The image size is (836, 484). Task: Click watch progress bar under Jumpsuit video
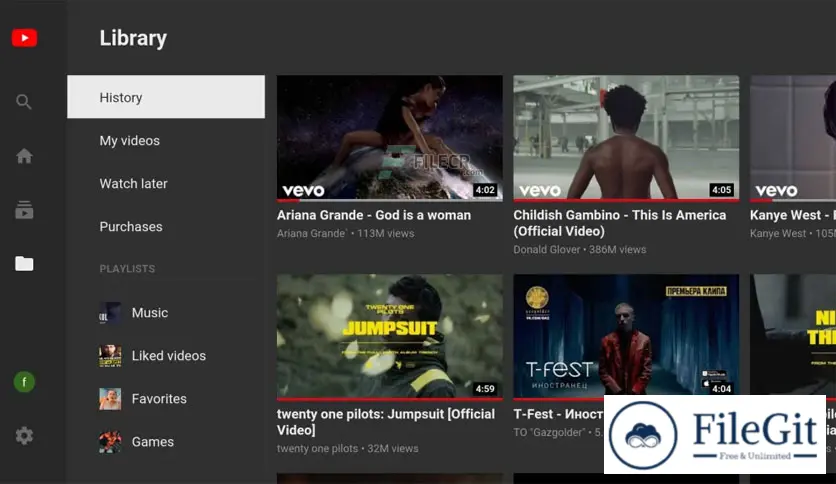click(x=390, y=399)
